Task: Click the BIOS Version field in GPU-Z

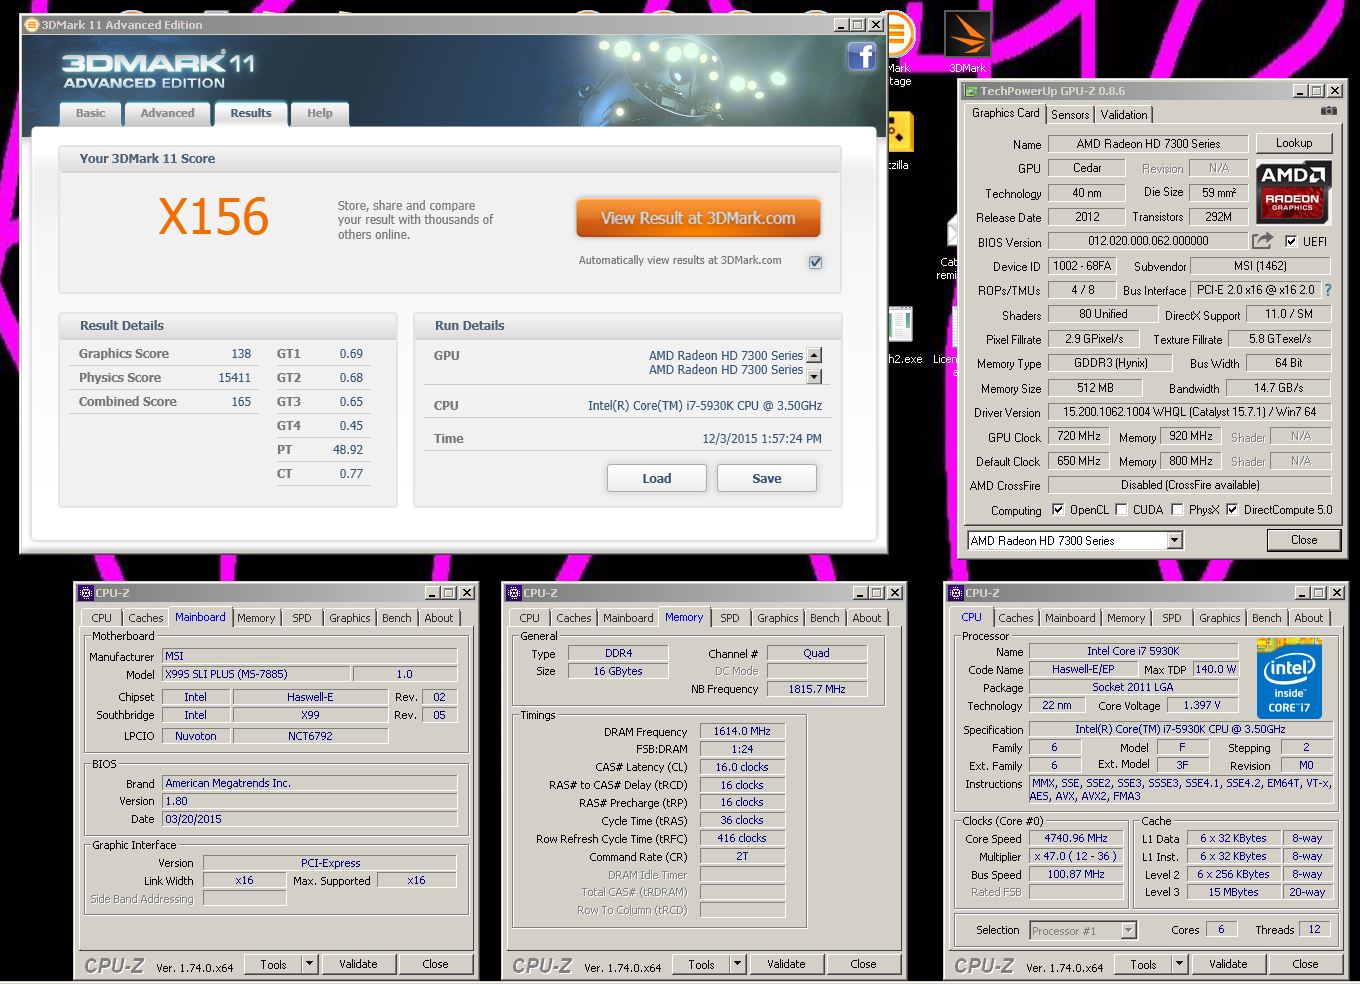Action: [x=1148, y=241]
